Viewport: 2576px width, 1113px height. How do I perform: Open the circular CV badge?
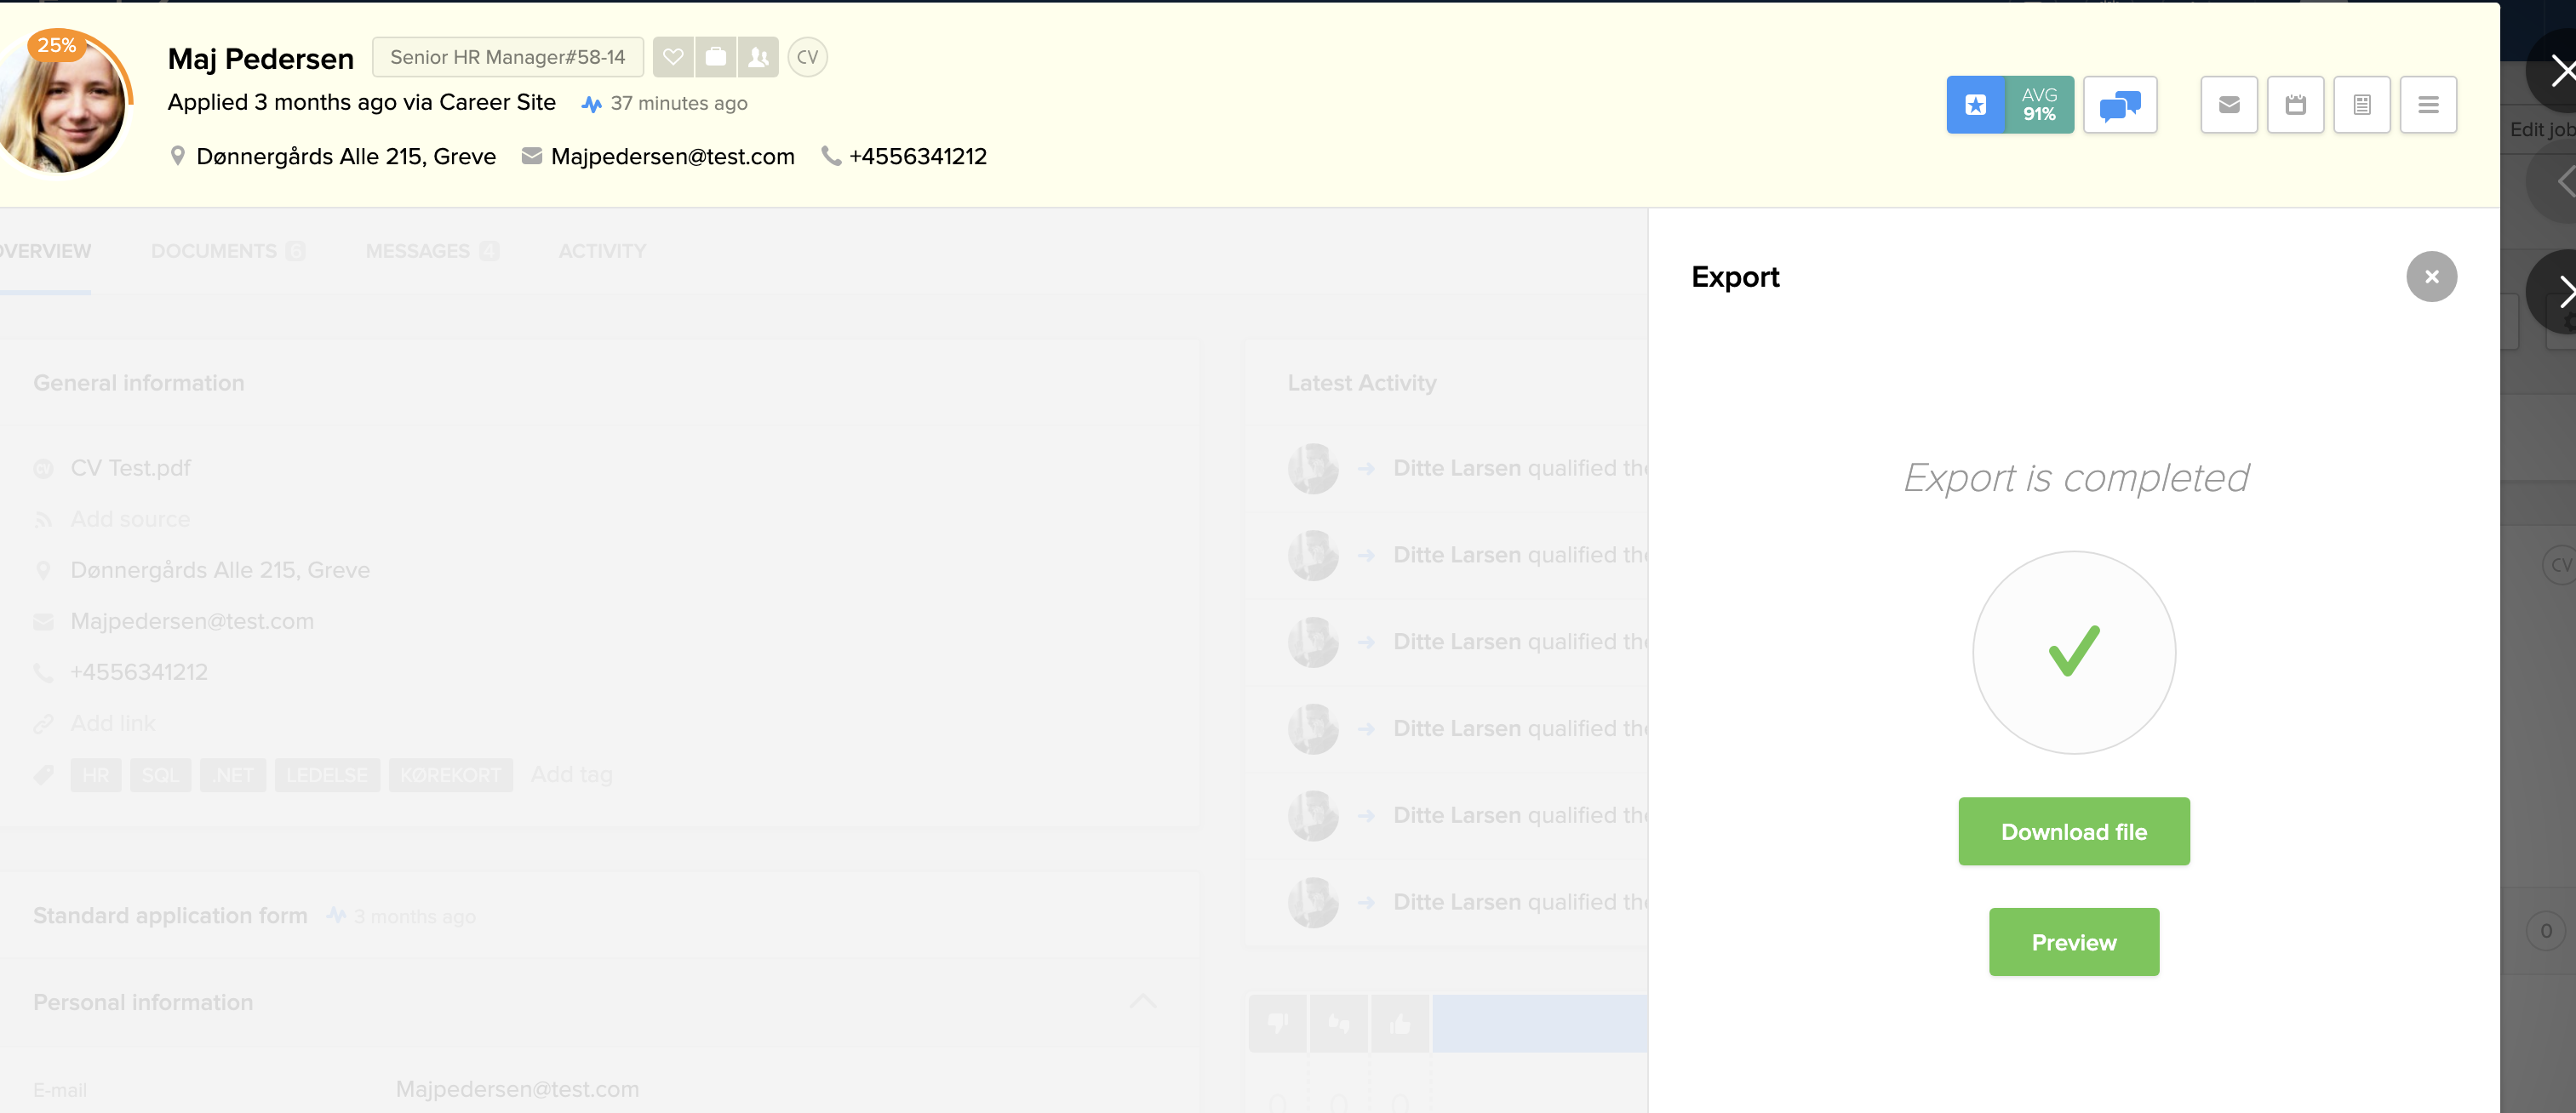click(x=807, y=57)
